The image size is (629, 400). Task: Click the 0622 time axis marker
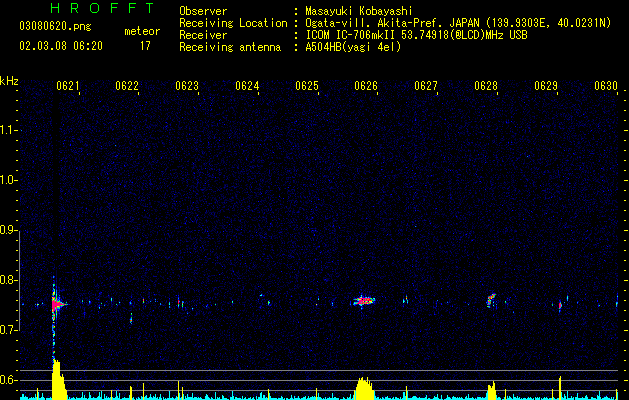[x=127, y=86]
